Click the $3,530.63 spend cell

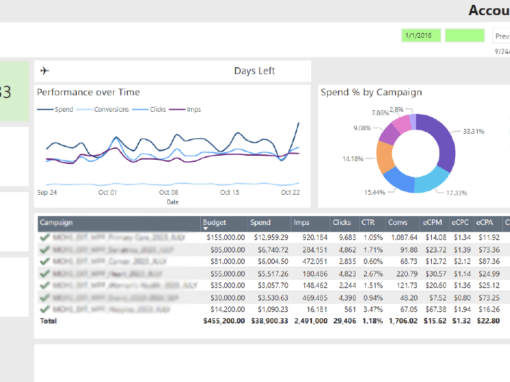click(x=273, y=298)
